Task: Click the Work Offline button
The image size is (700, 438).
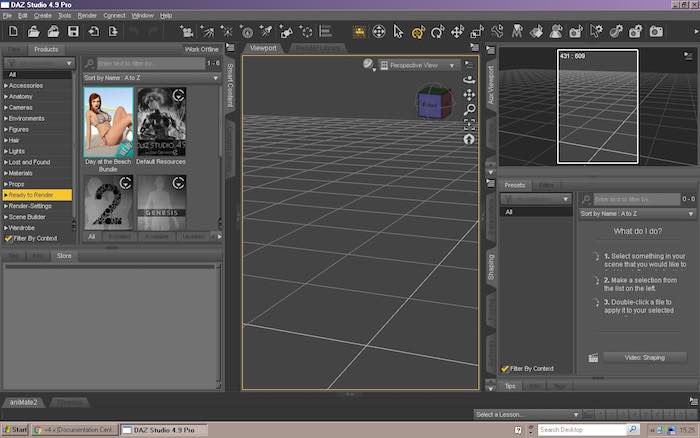Action: click(x=201, y=49)
